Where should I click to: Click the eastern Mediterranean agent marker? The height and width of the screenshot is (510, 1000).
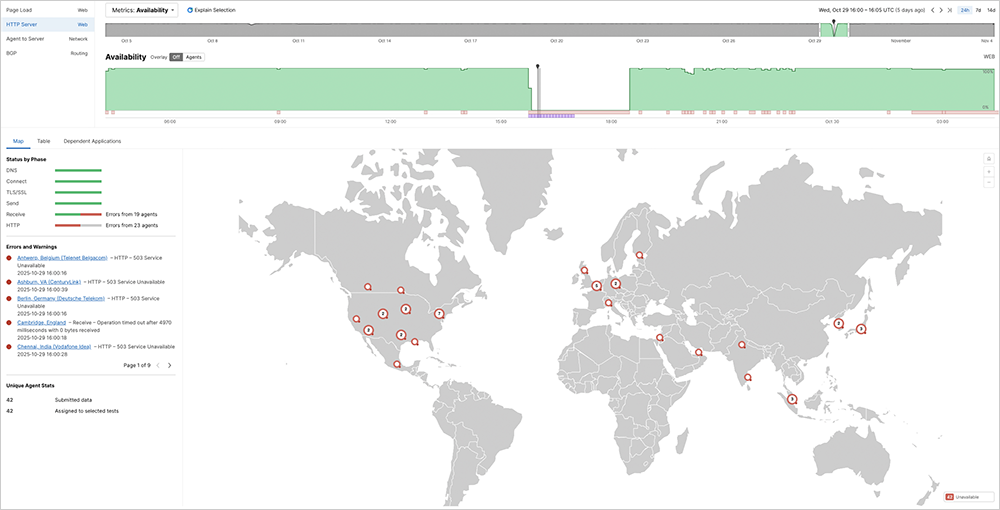(x=659, y=337)
